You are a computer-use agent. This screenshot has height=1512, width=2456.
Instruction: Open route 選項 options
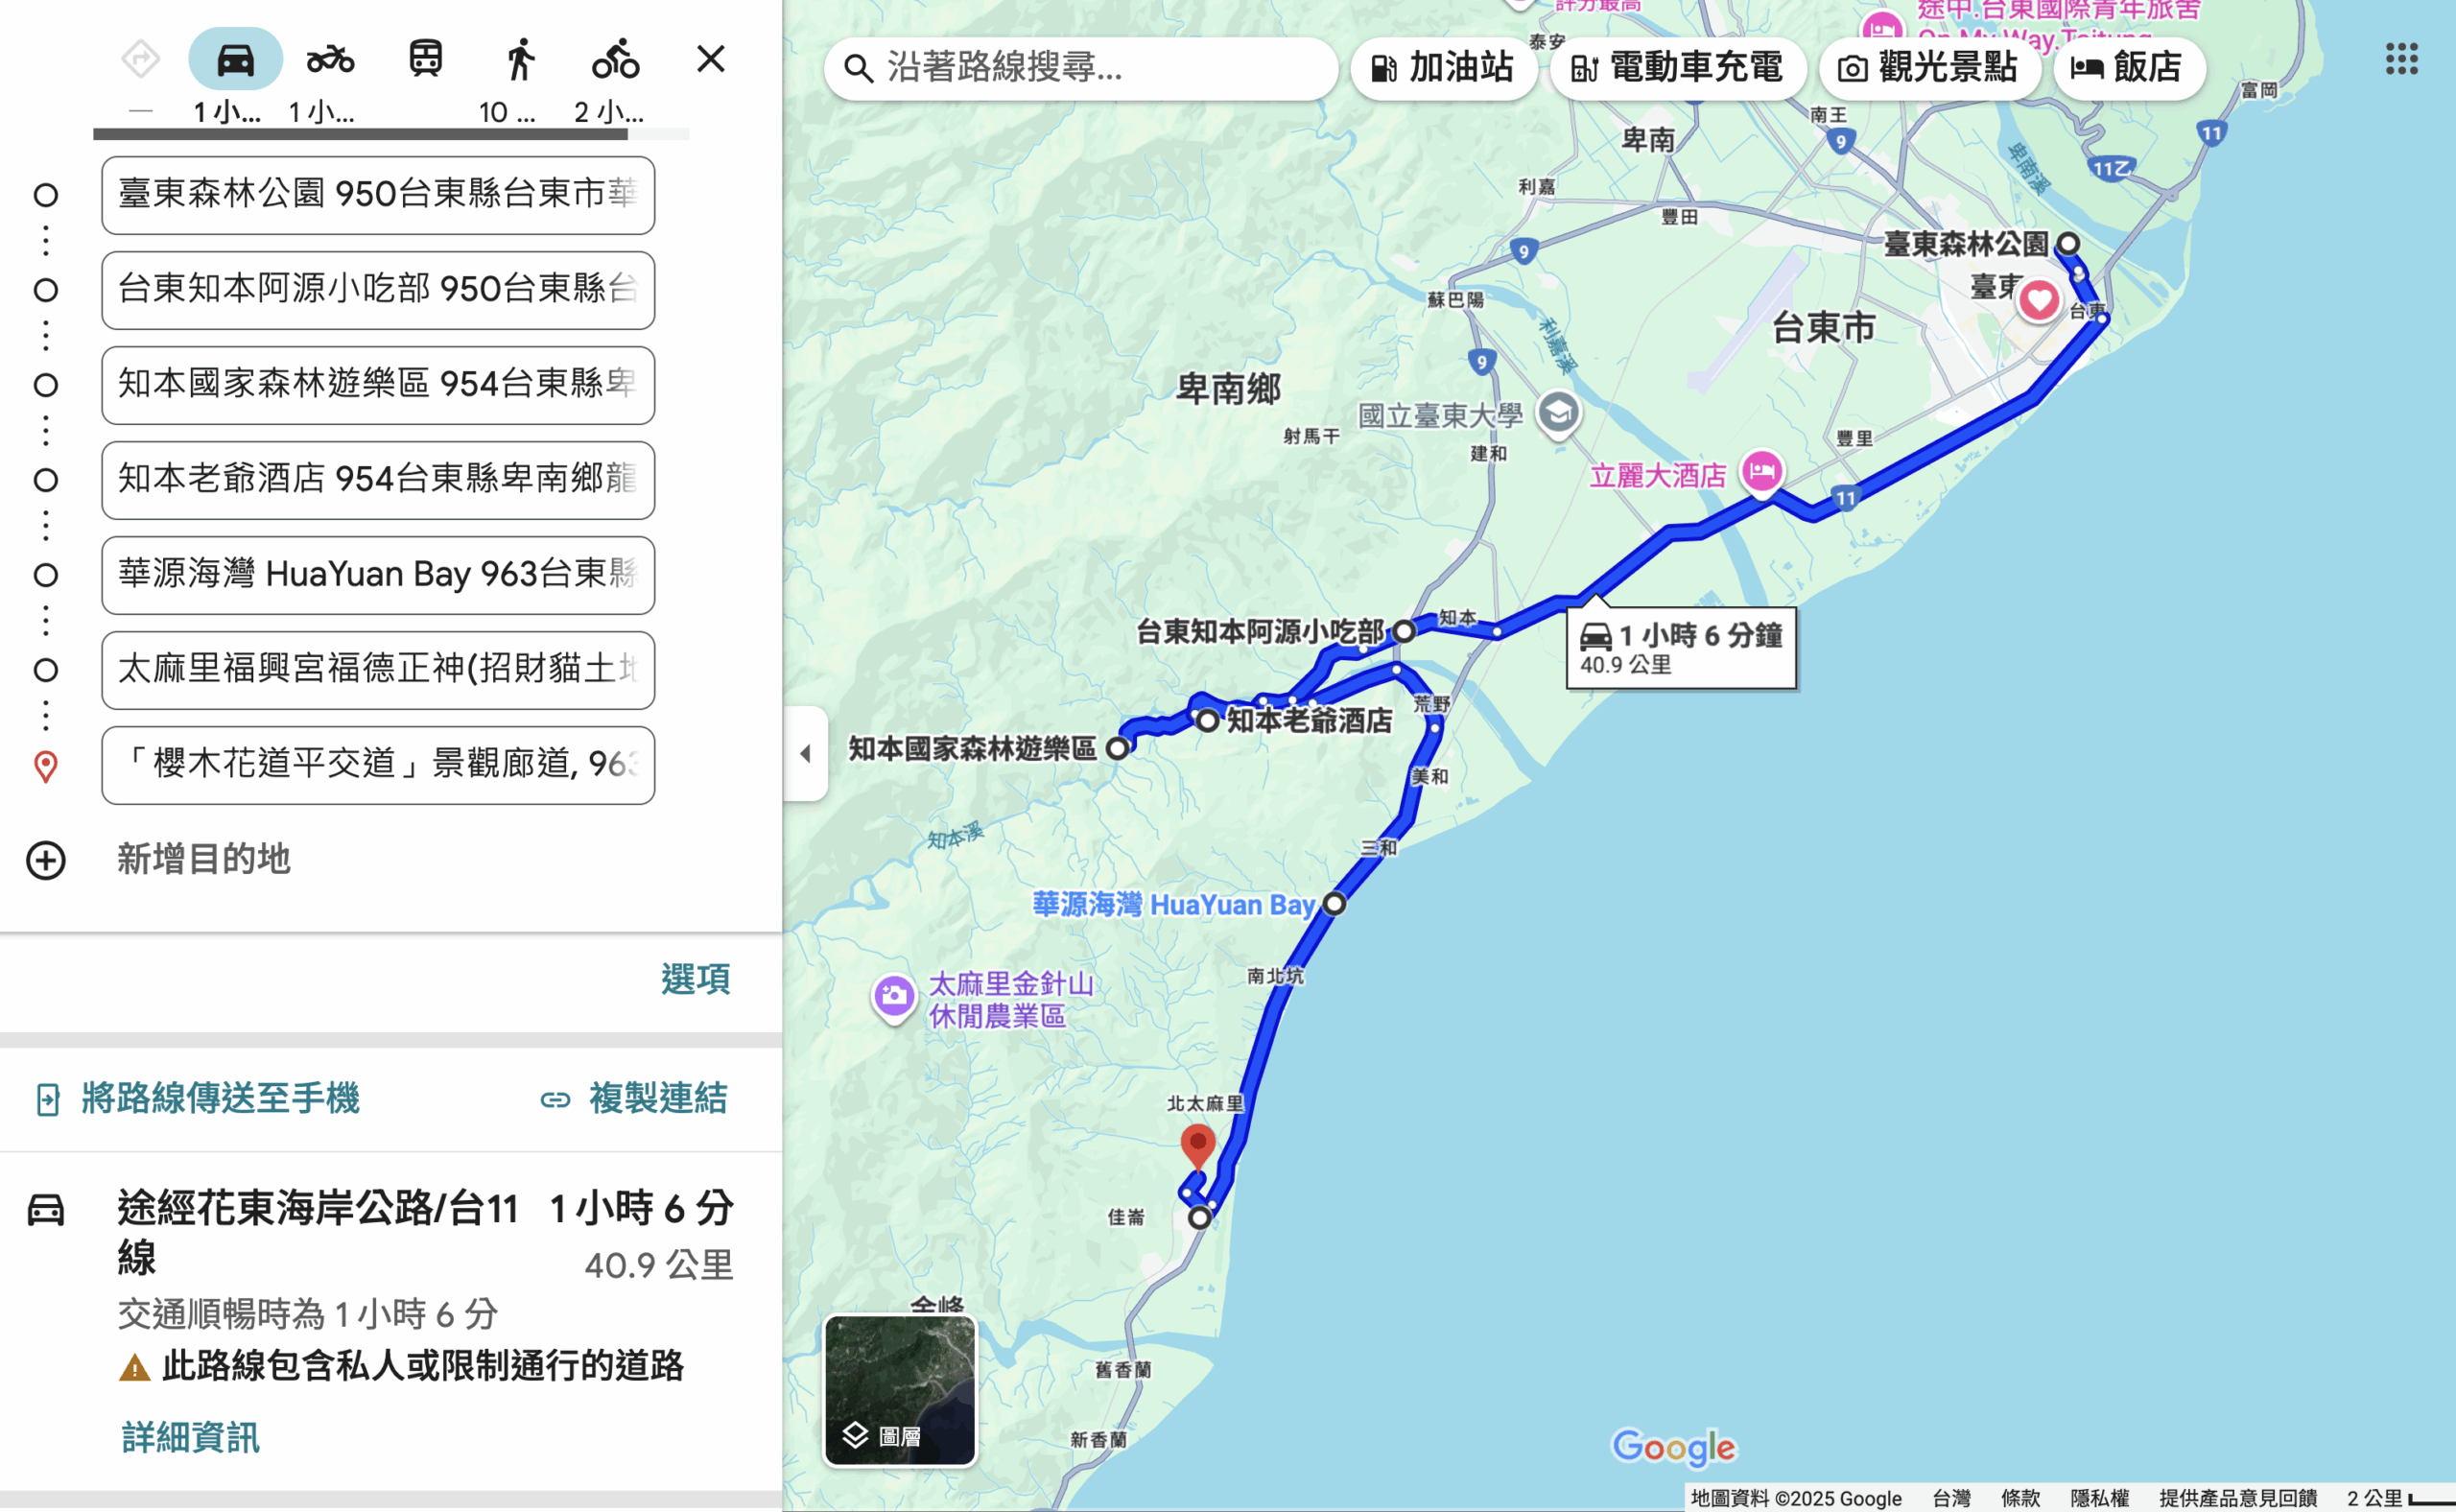(695, 979)
